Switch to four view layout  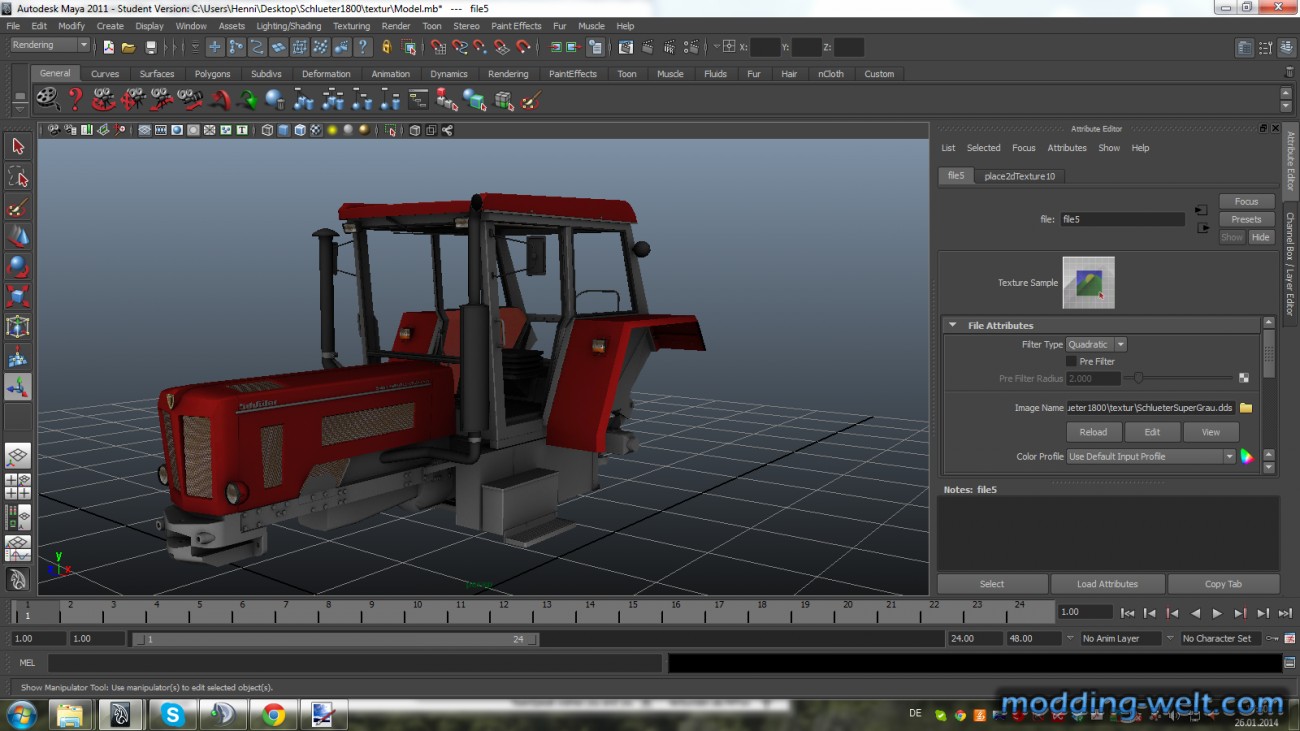tap(17, 487)
